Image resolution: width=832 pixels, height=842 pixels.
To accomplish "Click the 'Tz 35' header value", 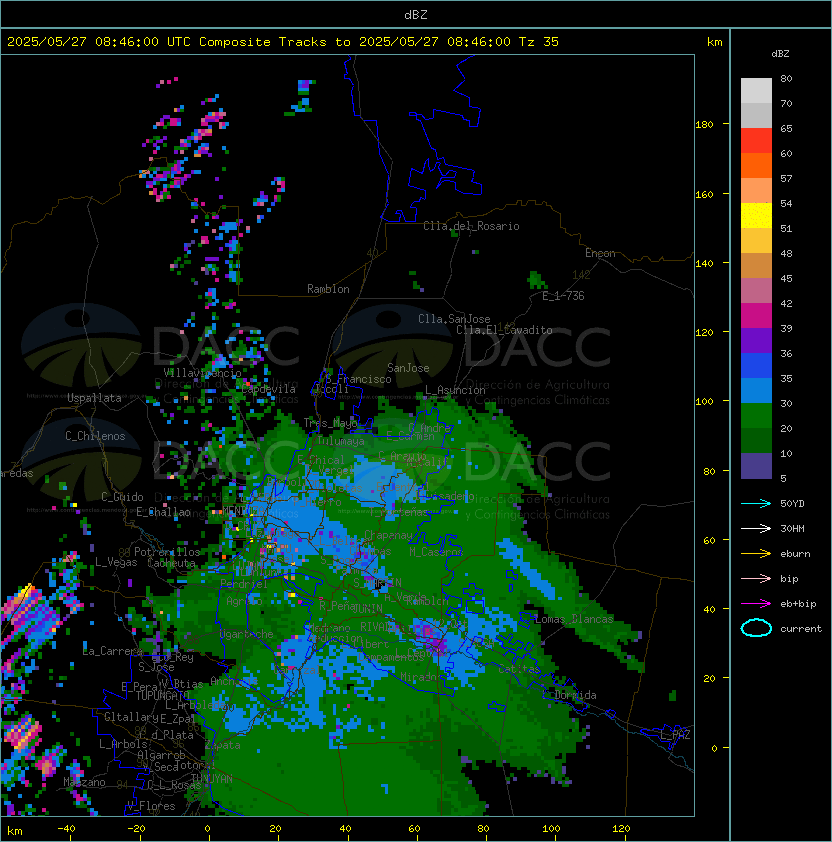I will click(x=539, y=41).
